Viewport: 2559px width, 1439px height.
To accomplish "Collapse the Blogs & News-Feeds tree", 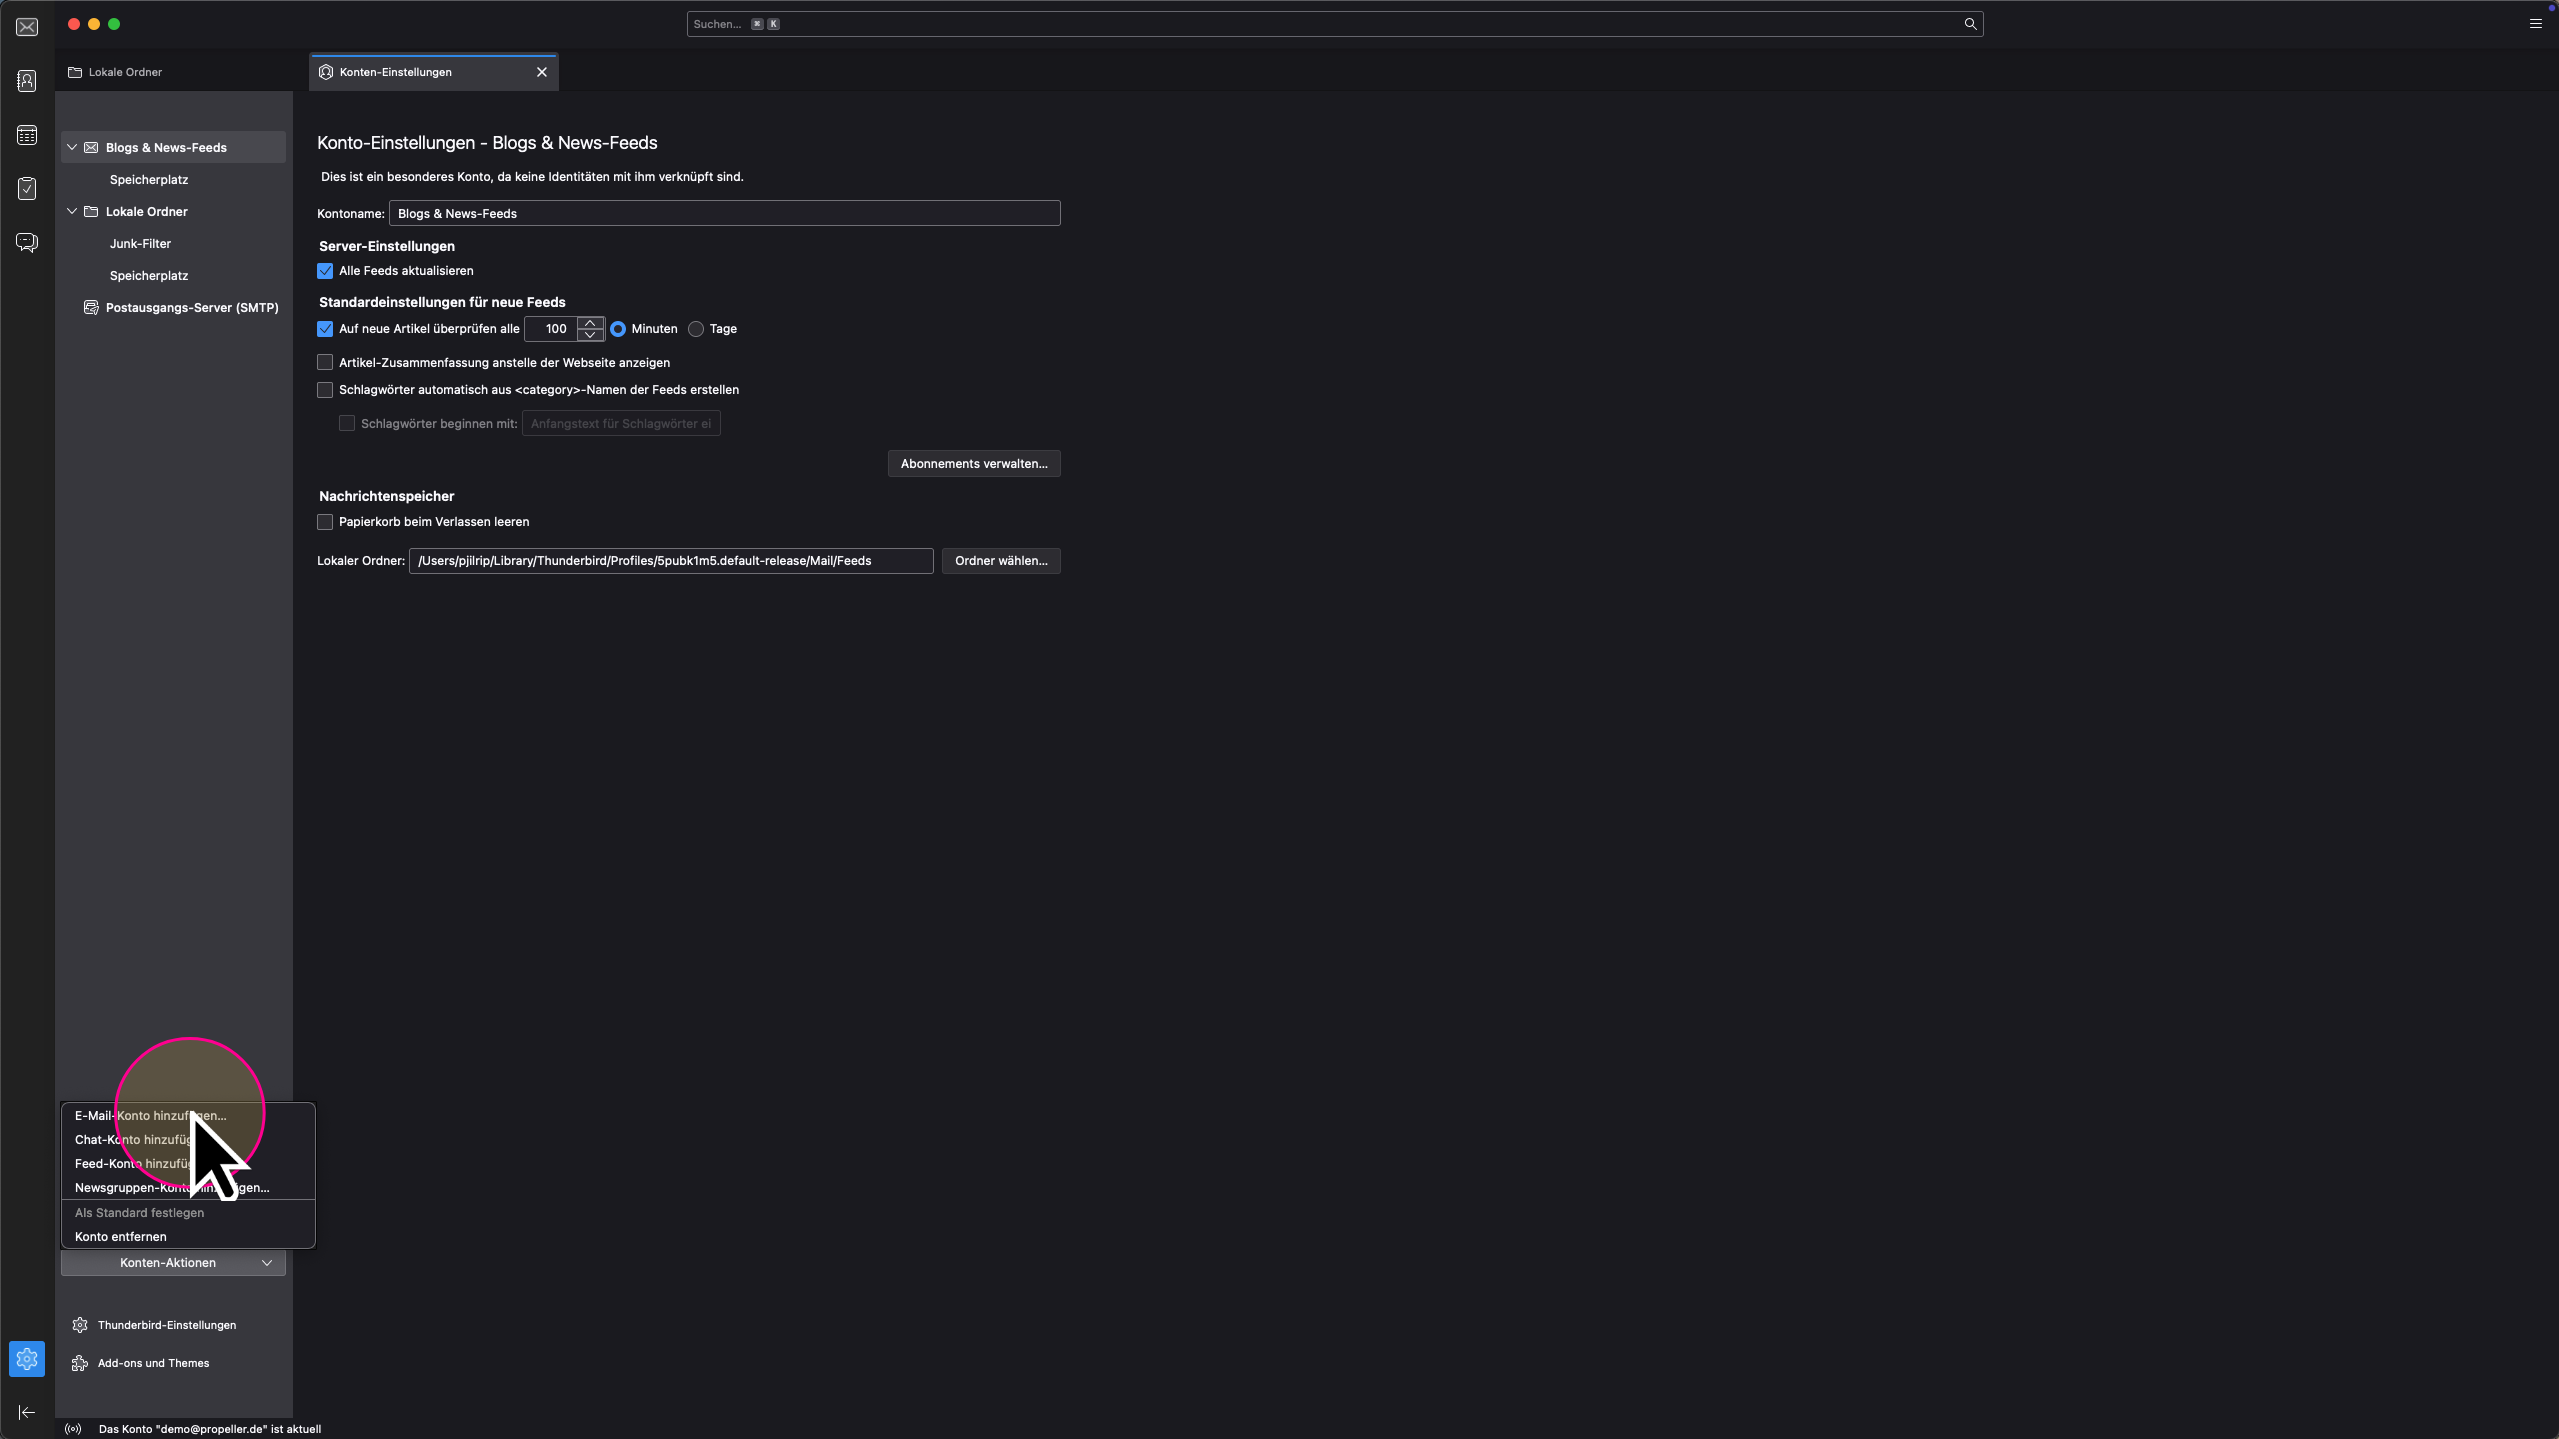I will [x=72, y=148].
